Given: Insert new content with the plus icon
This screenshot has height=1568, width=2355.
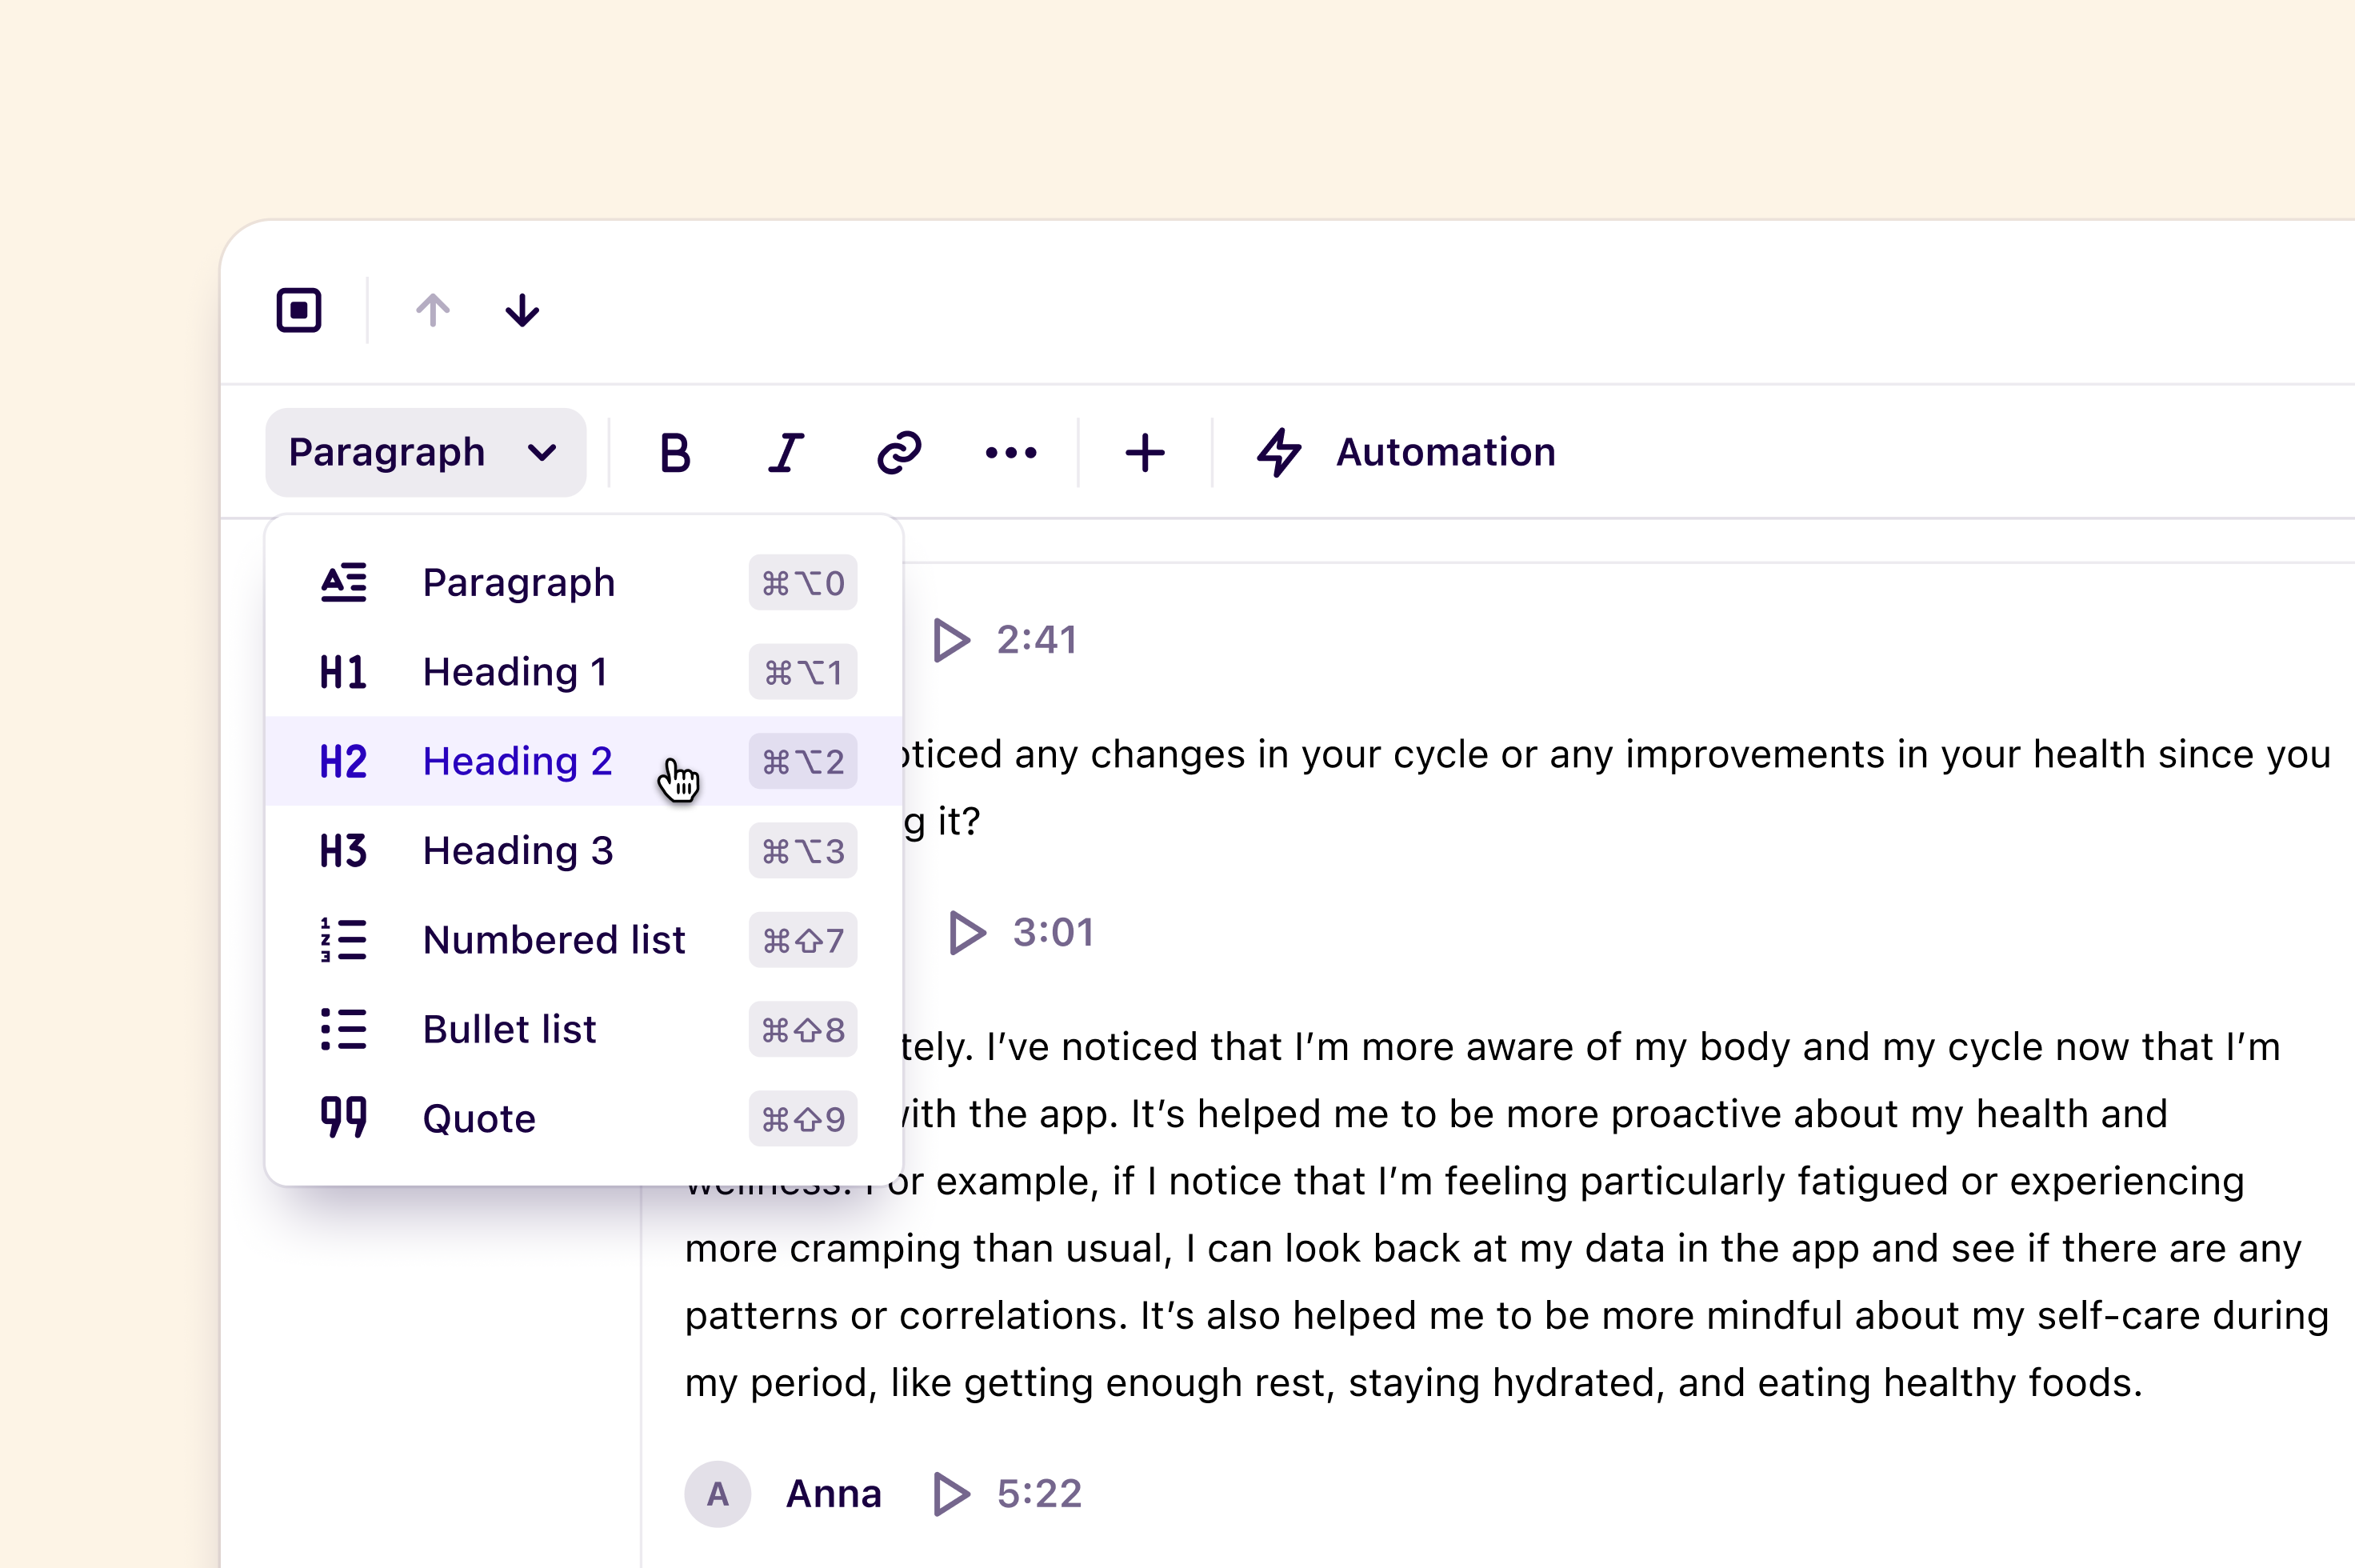Looking at the screenshot, I should (1144, 452).
